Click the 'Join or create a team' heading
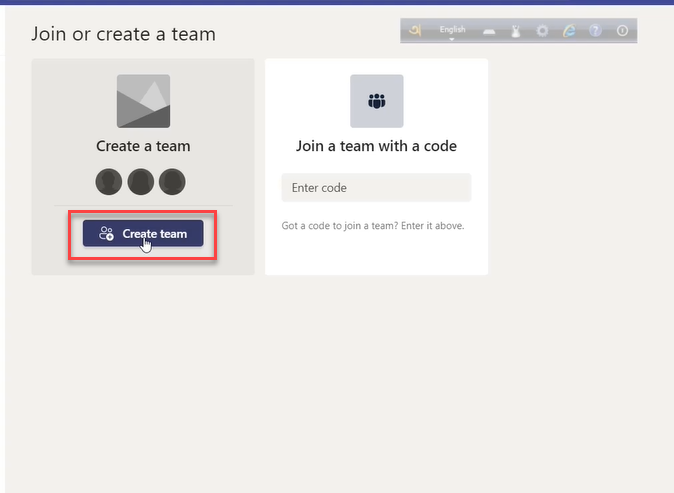This screenshot has width=674, height=493. click(x=123, y=34)
